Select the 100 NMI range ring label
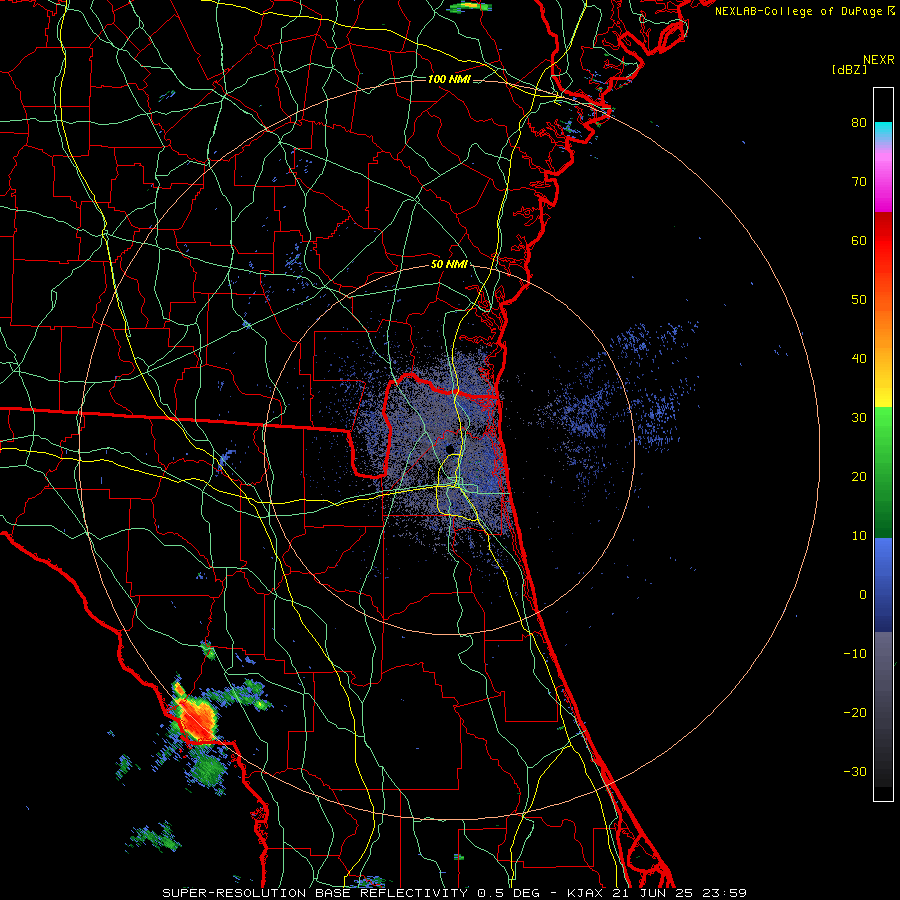This screenshot has width=900, height=900. click(x=449, y=79)
